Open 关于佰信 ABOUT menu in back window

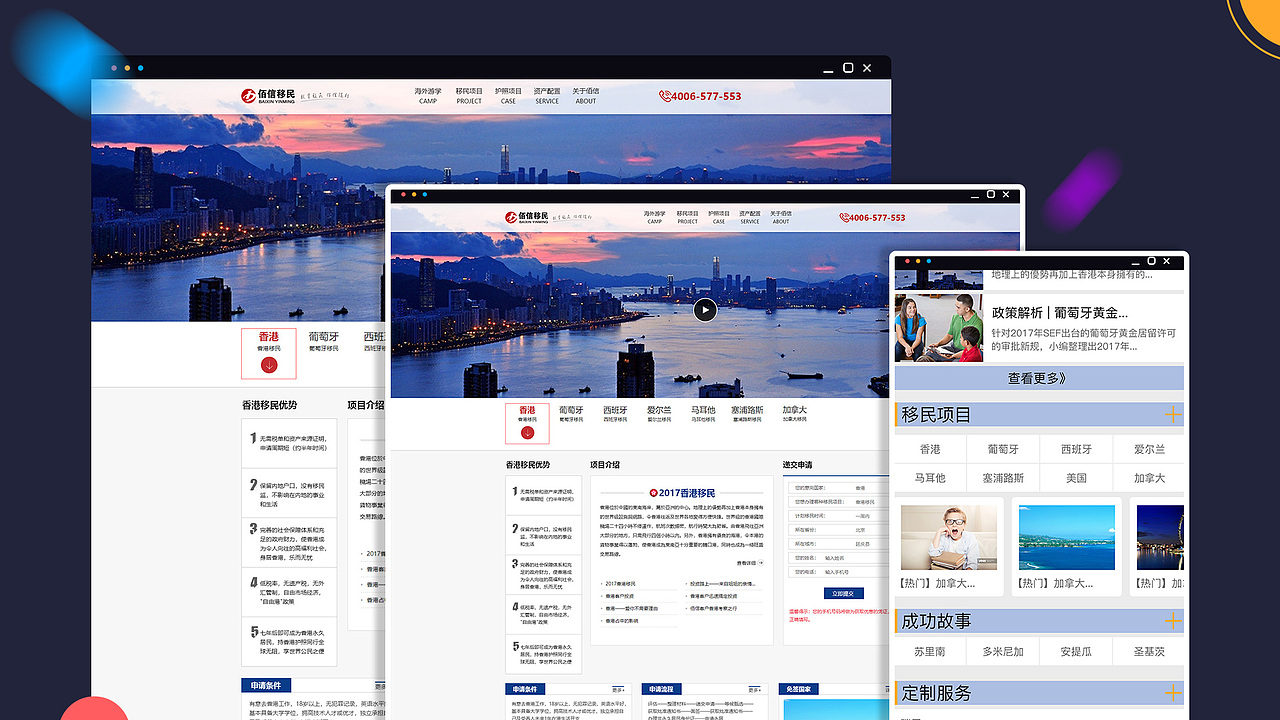586,95
